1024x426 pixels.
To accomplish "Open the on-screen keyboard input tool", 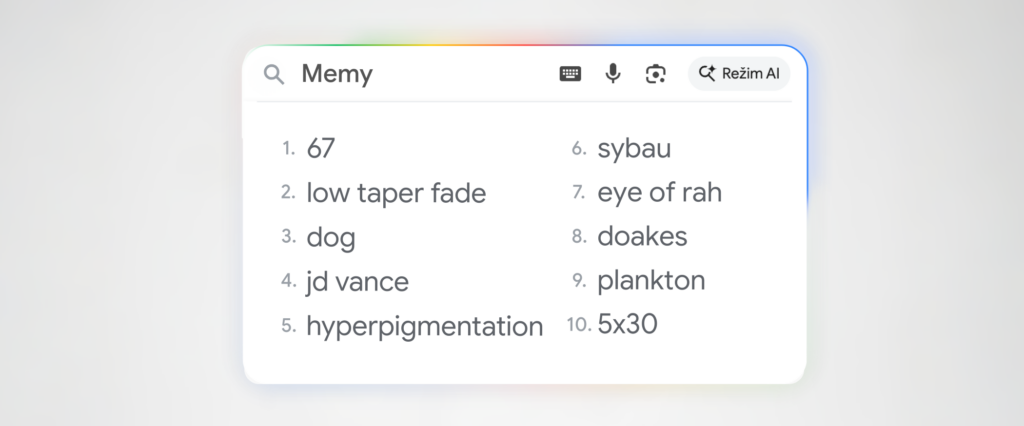I will [570, 74].
